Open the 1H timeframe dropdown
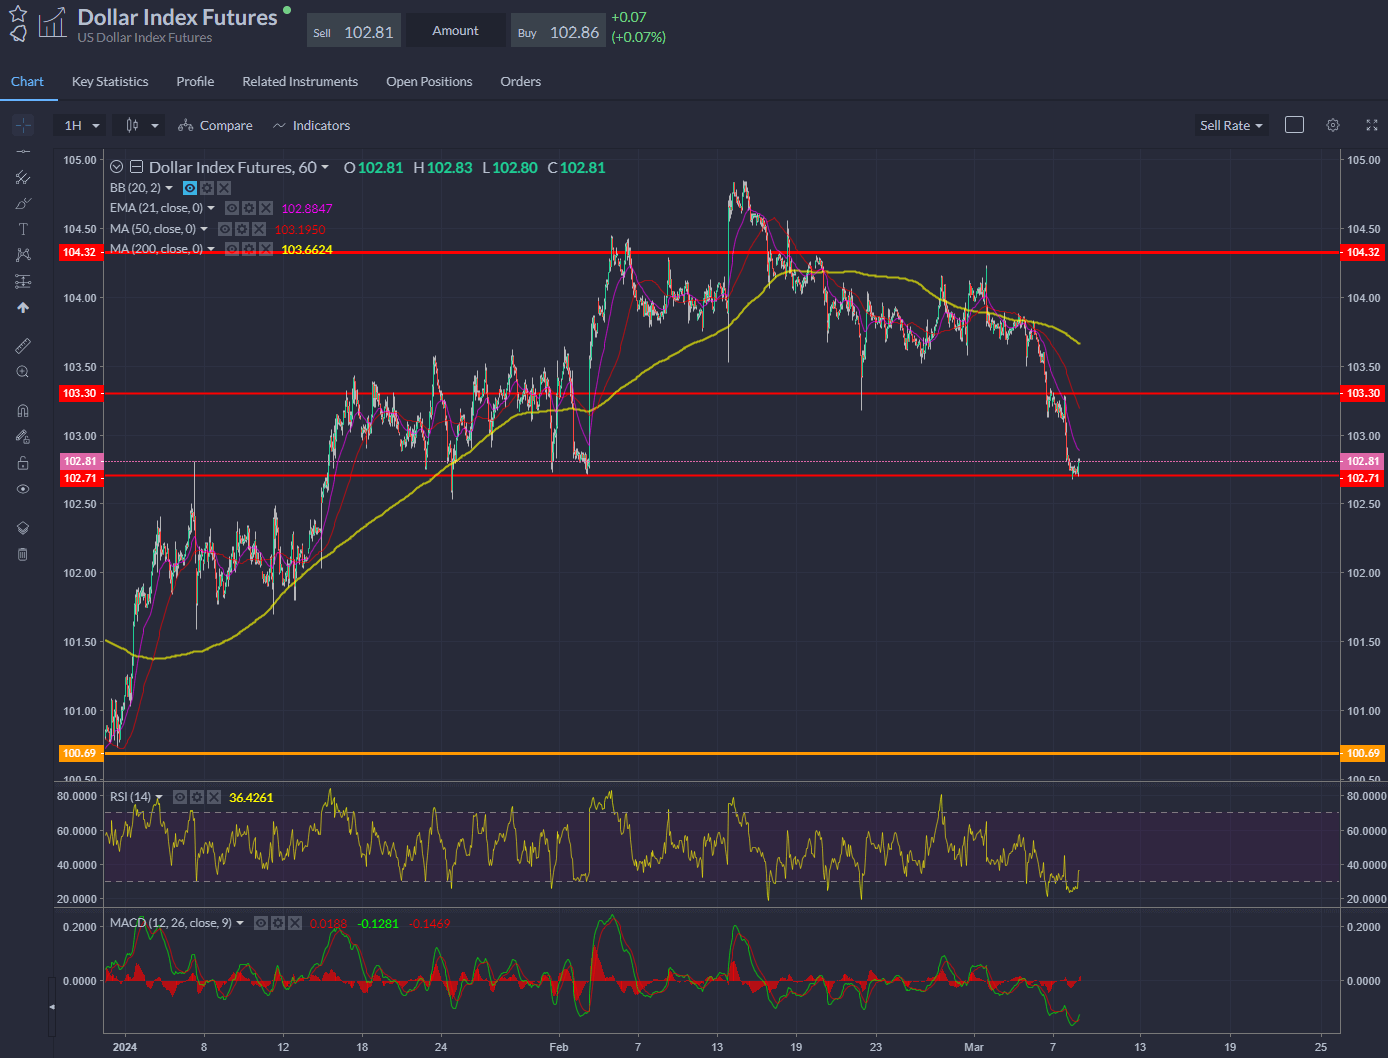 click(80, 125)
